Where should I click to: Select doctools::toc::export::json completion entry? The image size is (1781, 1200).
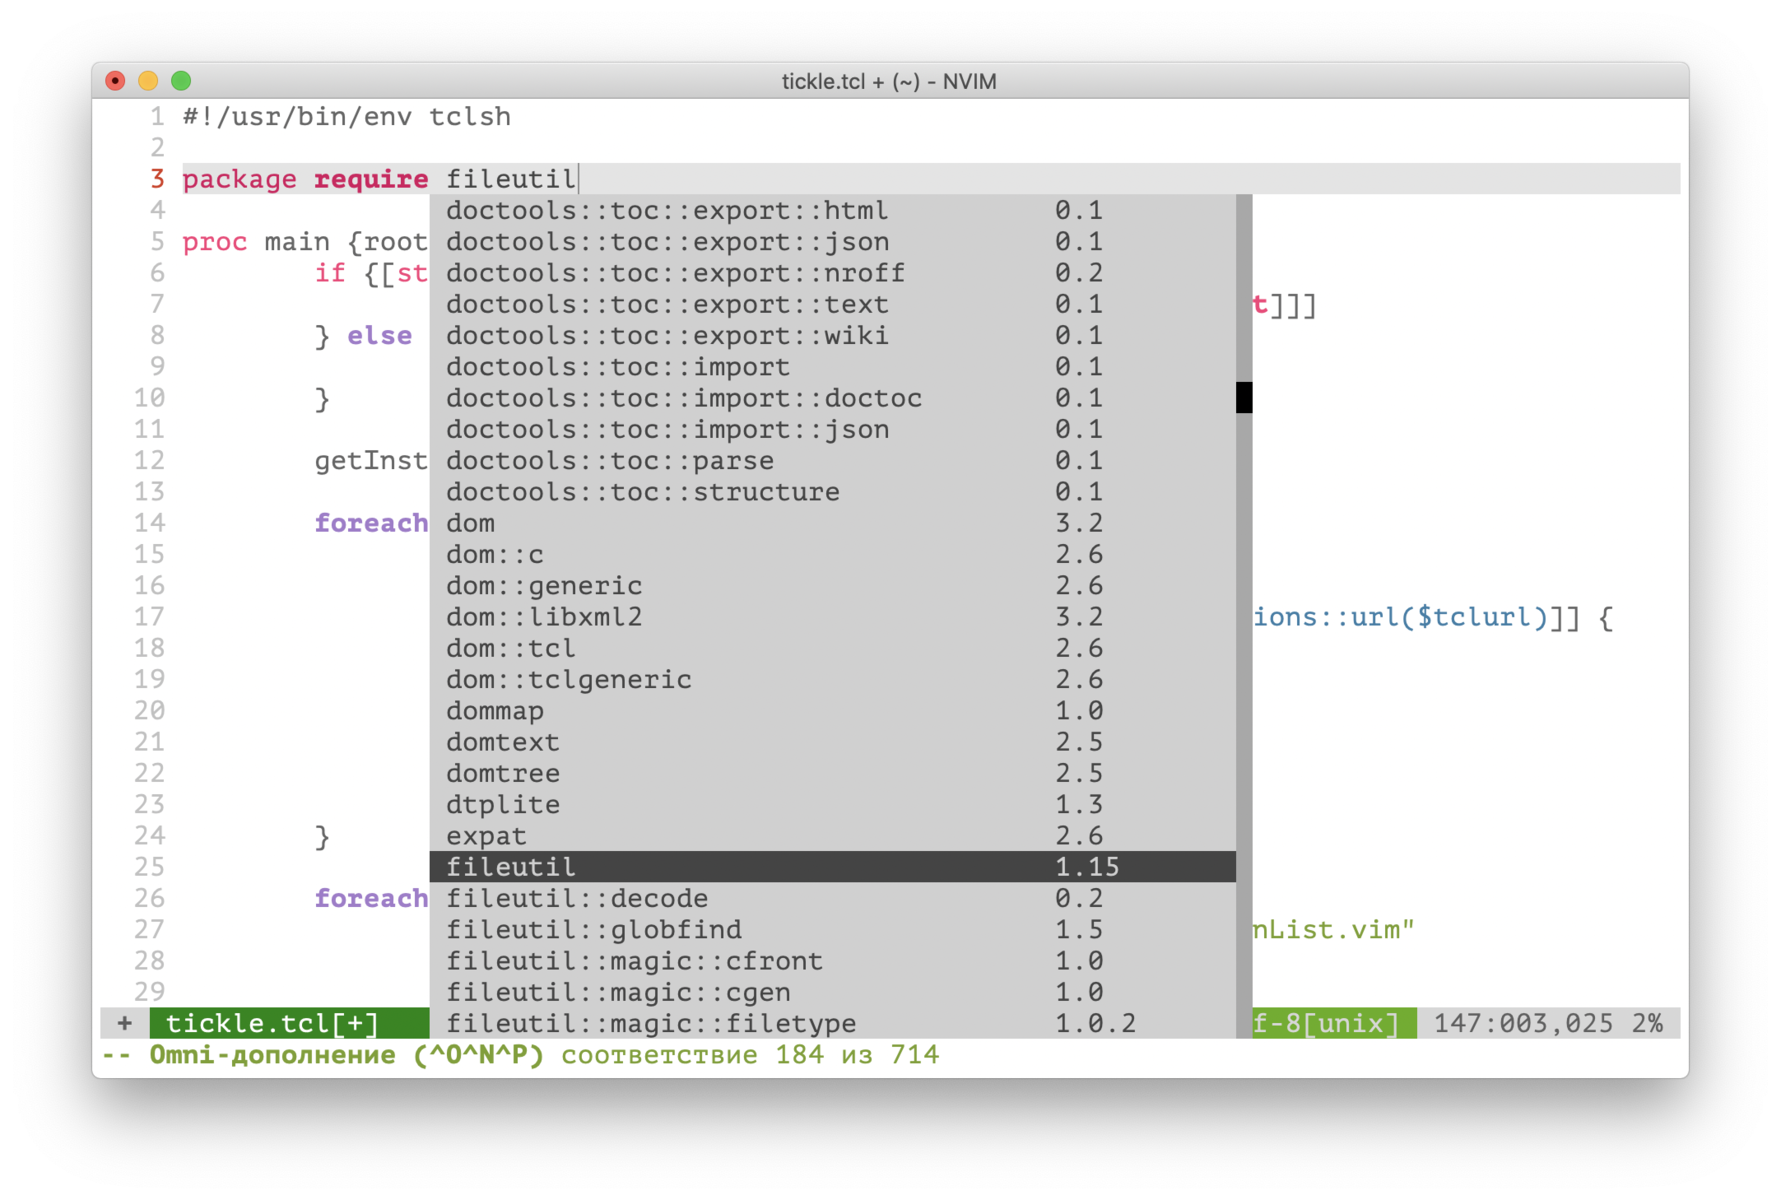pyautogui.click(x=833, y=242)
